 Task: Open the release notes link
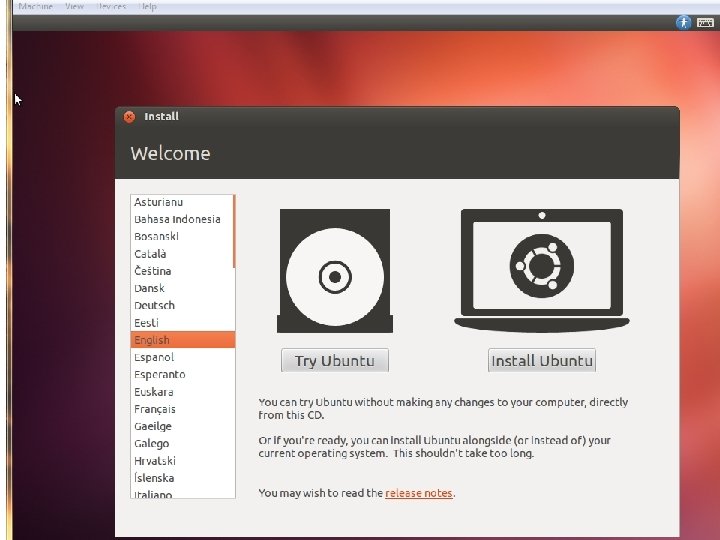[x=419, y=493]
